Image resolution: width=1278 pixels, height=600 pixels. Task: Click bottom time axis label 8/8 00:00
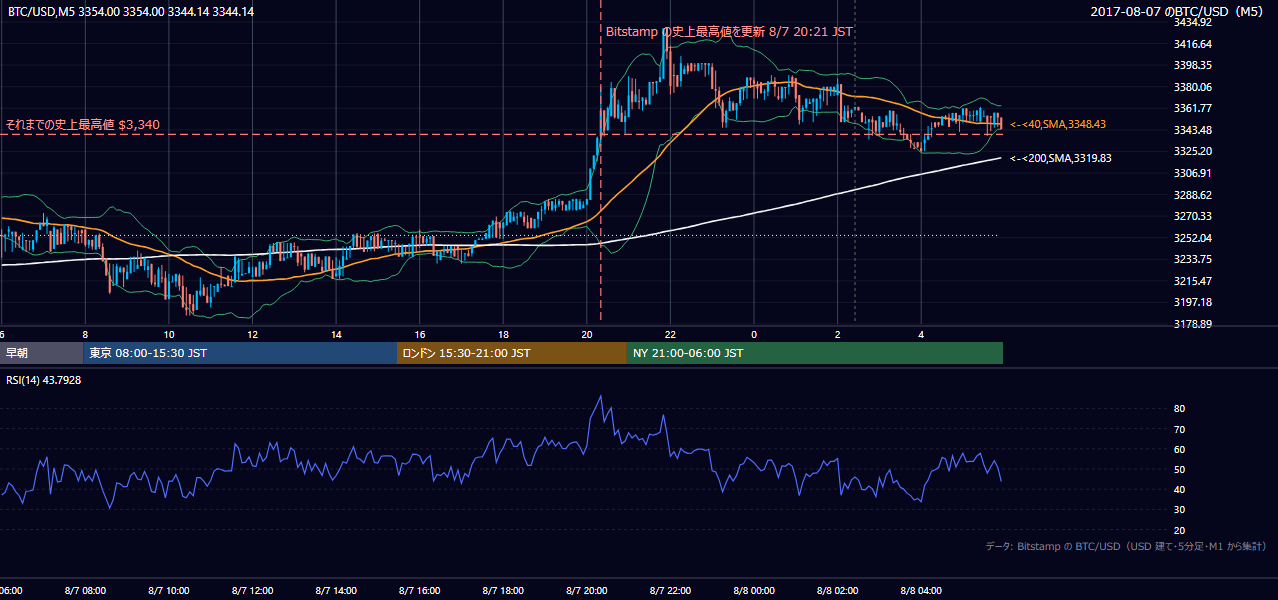(x=755, y=591)
